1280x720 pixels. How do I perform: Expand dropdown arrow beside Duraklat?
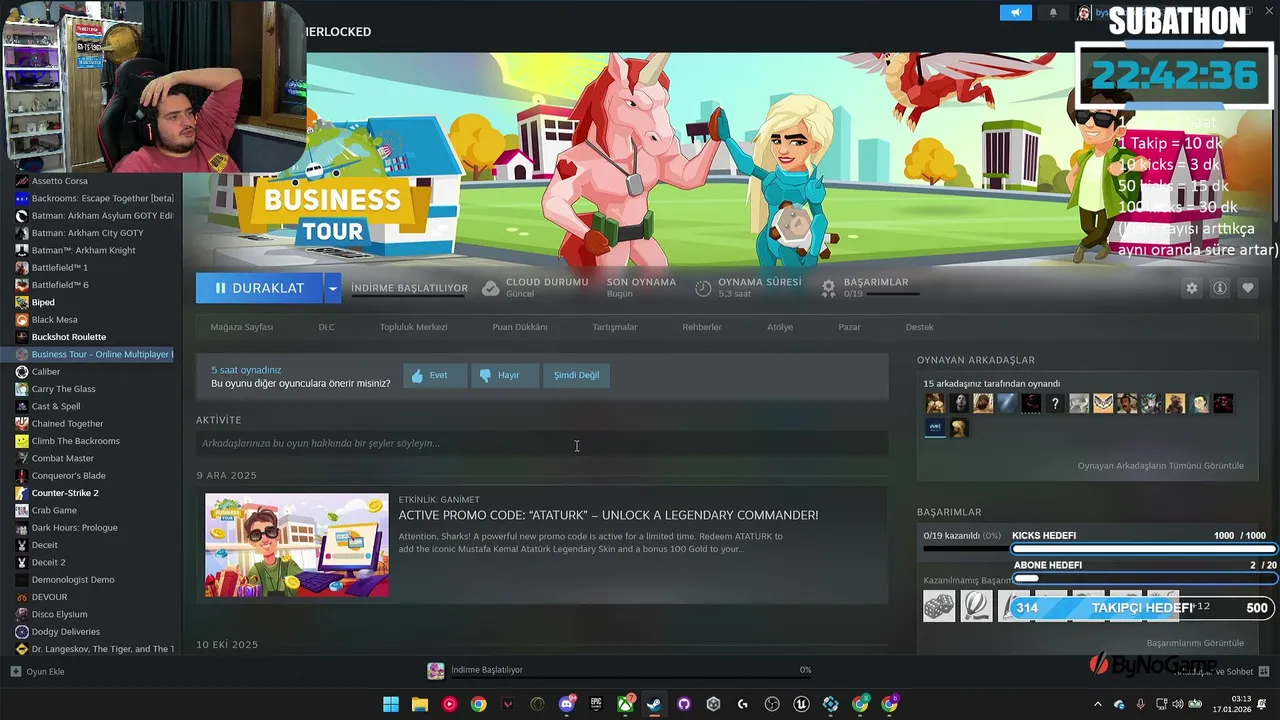tap(332, 288)
